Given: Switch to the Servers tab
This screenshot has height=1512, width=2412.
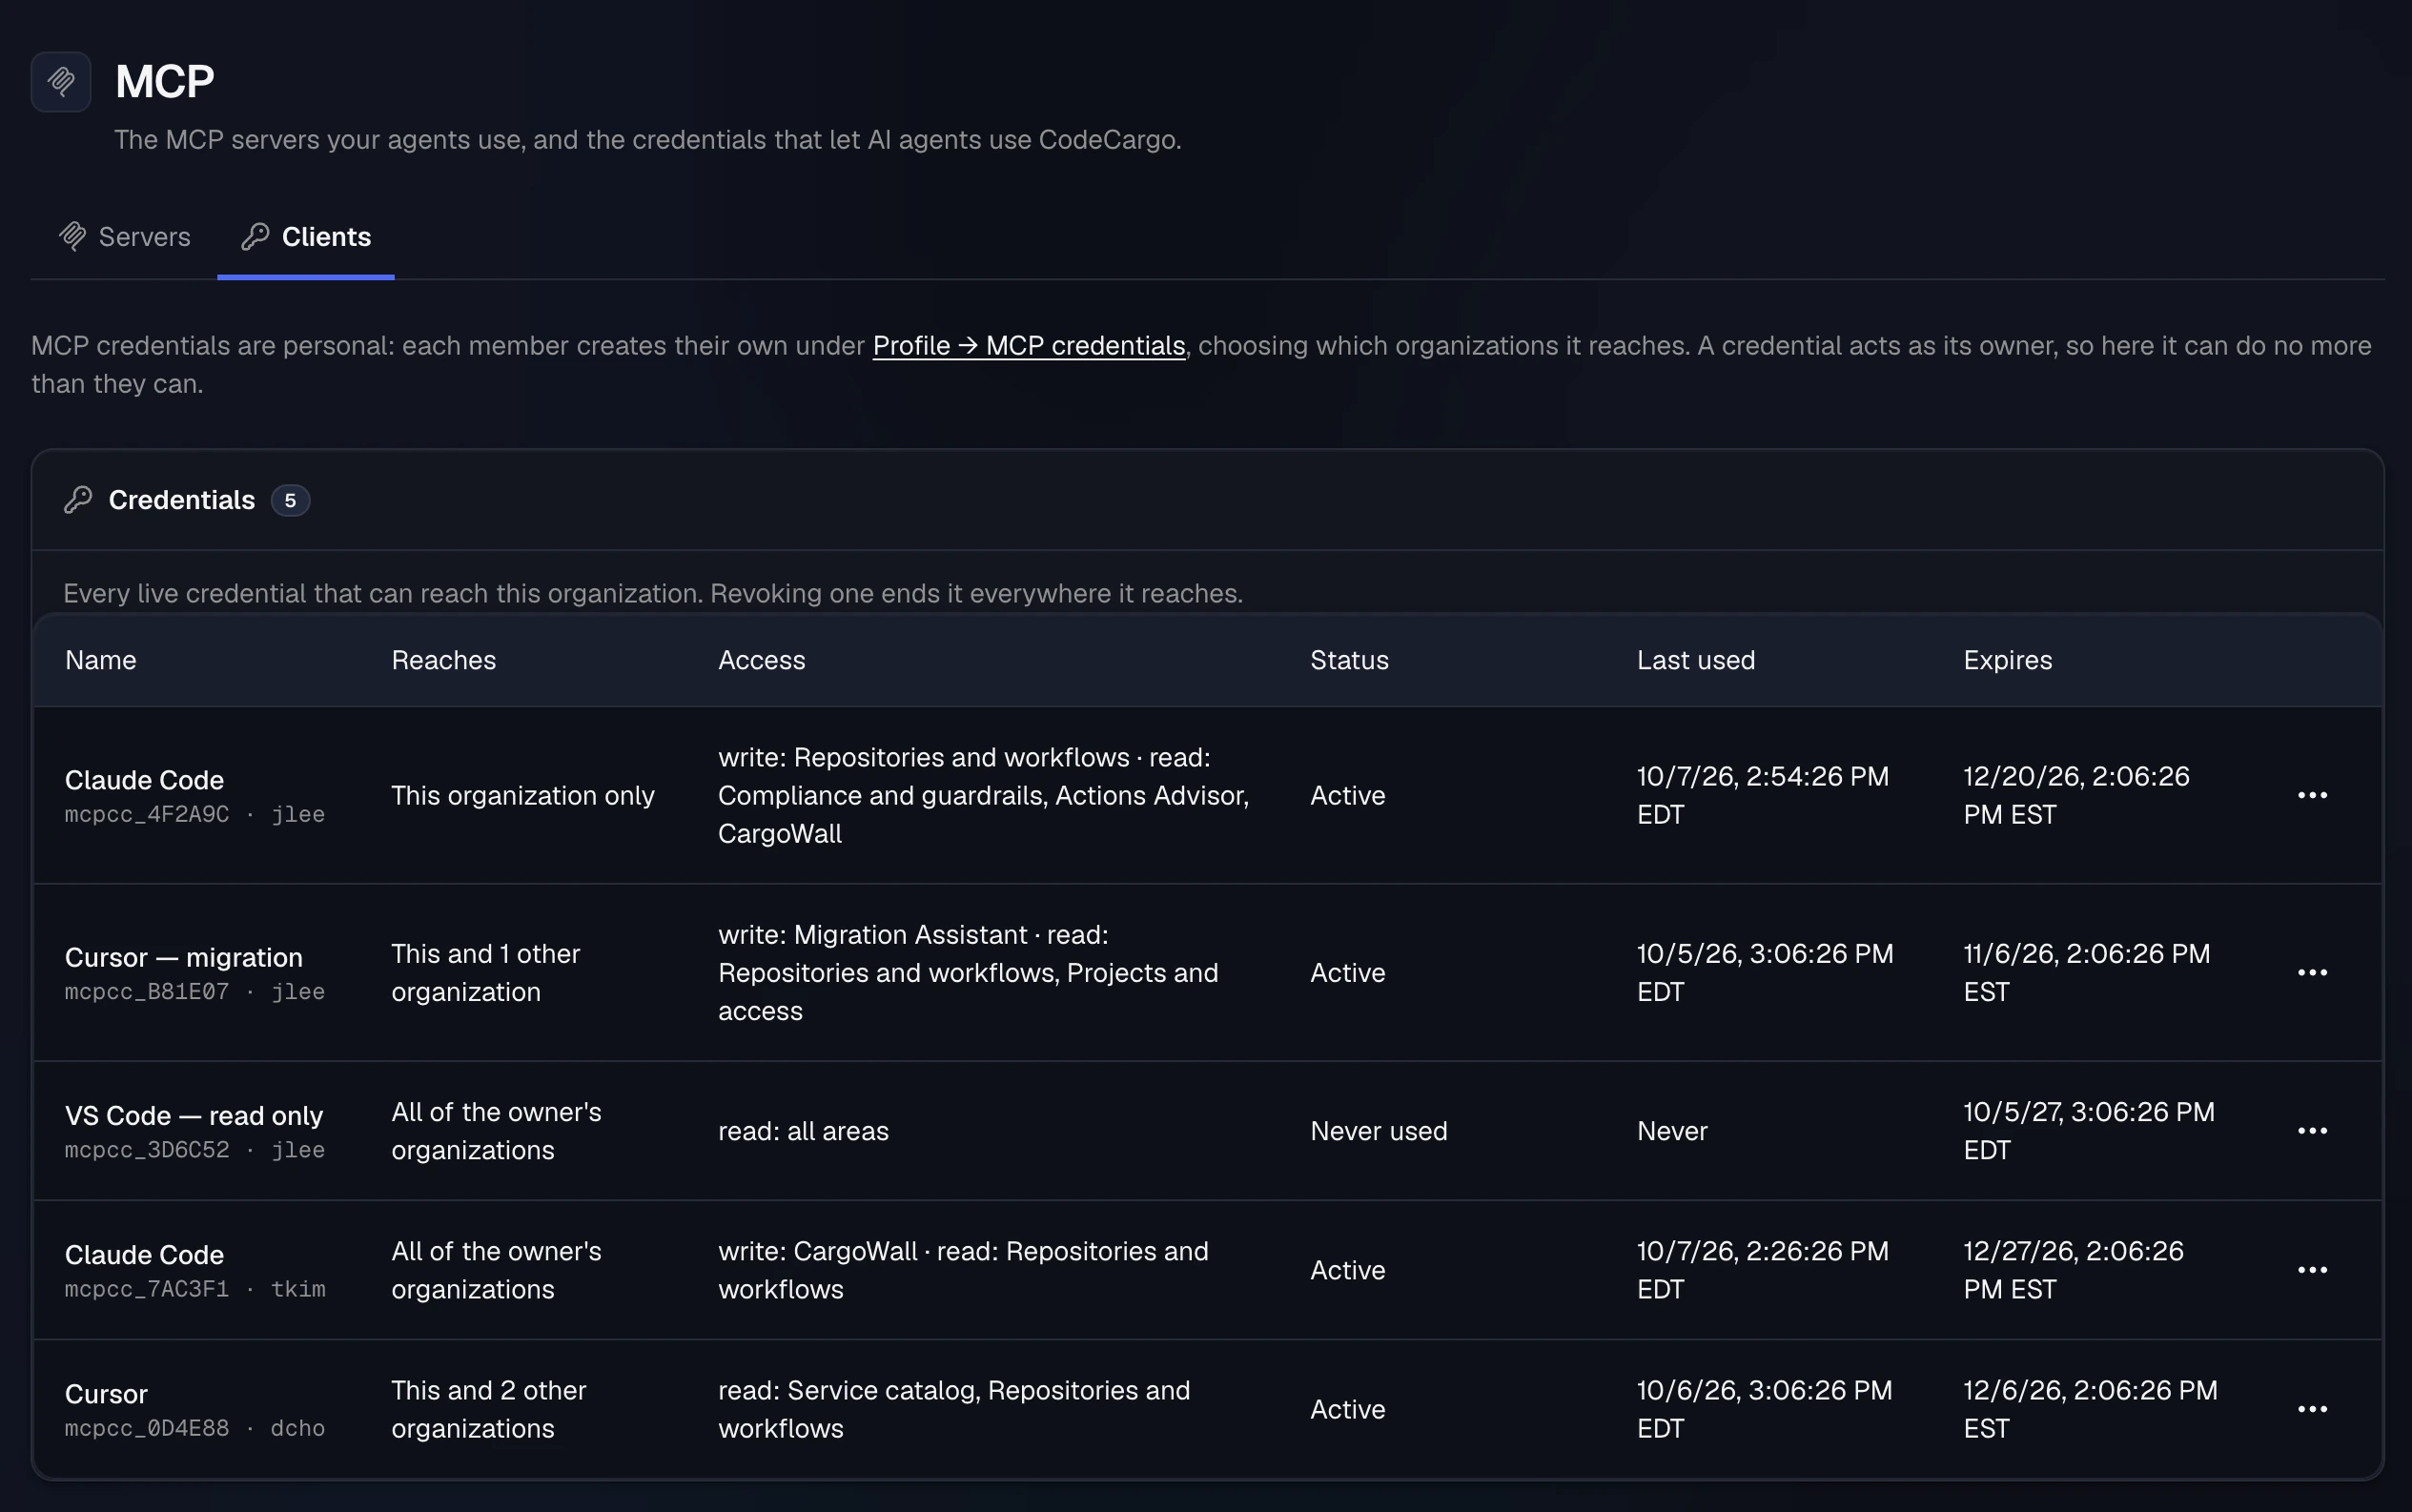Looking at the screenshot, I should click(x=125, y=237).
